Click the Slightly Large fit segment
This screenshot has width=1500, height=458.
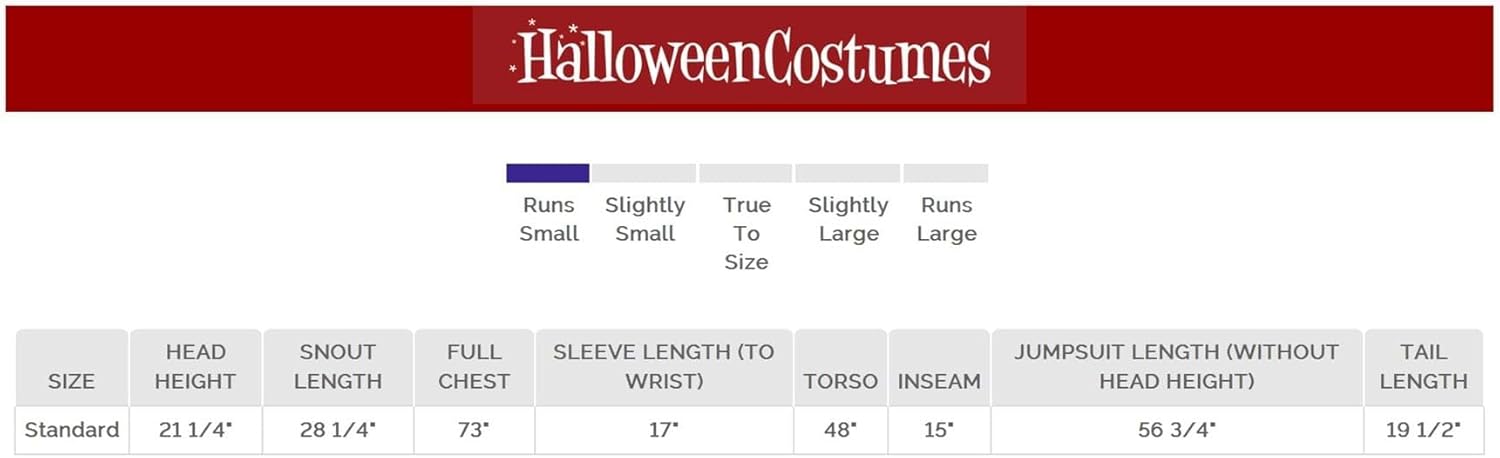pos(848,173)
